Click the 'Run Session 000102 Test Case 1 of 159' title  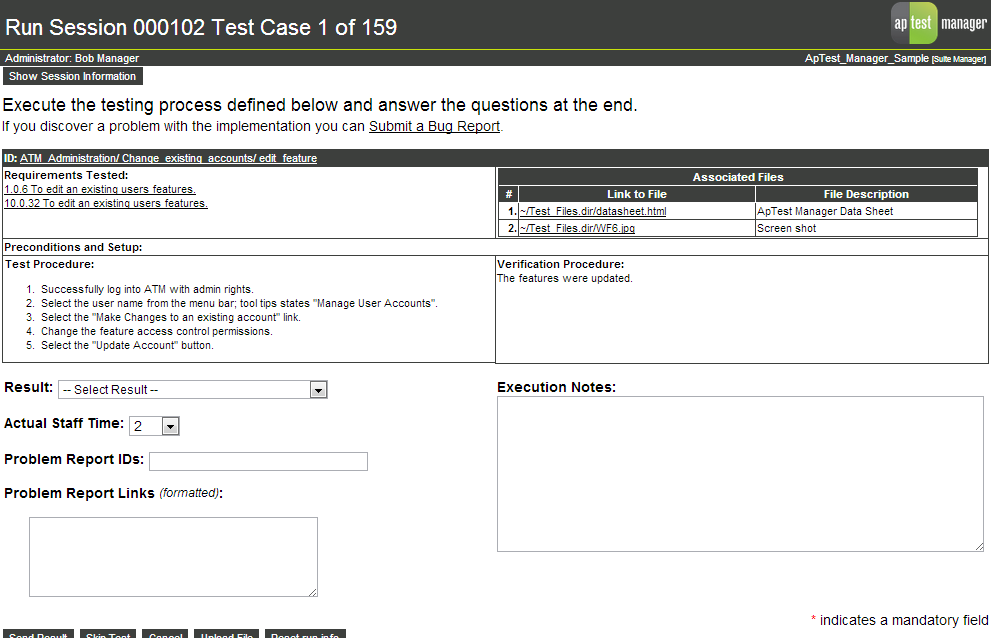tap(201, 27)
